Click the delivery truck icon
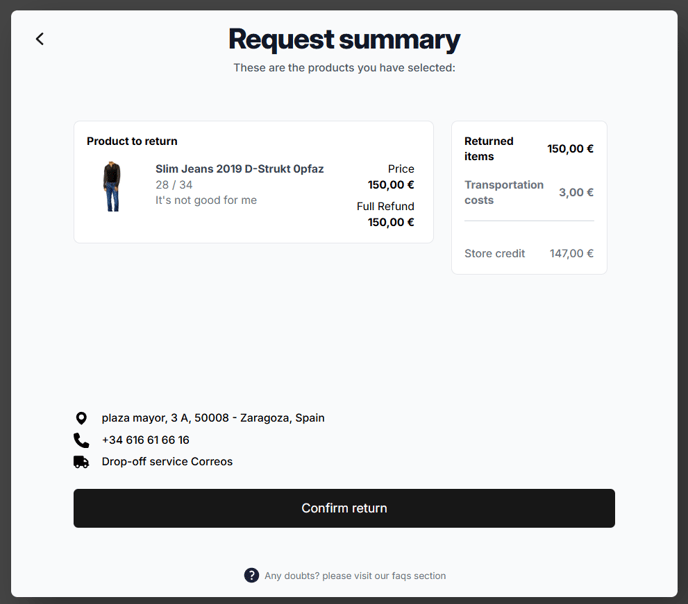688x604 pixels. [81, 462]
